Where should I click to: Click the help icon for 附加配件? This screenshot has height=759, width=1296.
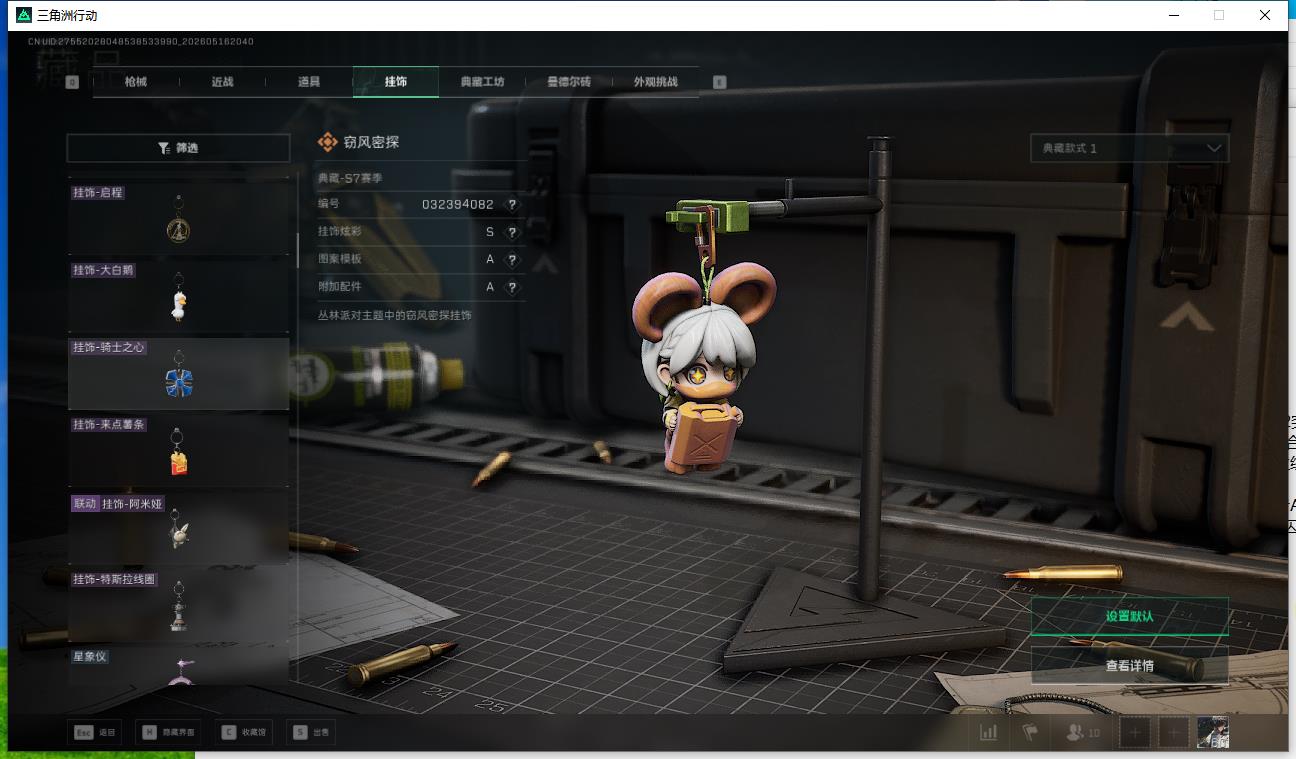pos(512,287)
